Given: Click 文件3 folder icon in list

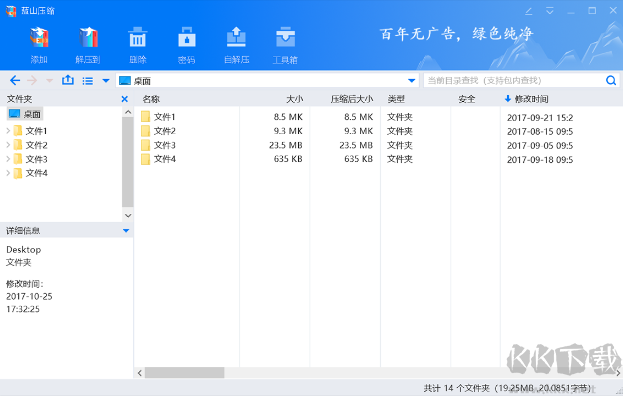Looking at the screenshot, I should (146, 145).
